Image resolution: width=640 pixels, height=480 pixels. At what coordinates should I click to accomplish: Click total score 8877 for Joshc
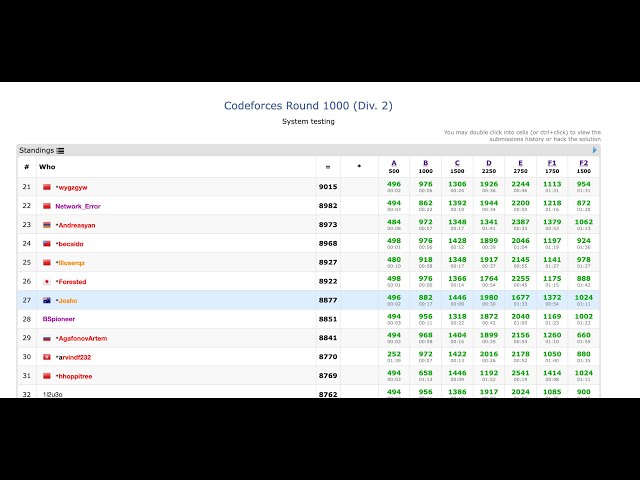tap(328, 300)
